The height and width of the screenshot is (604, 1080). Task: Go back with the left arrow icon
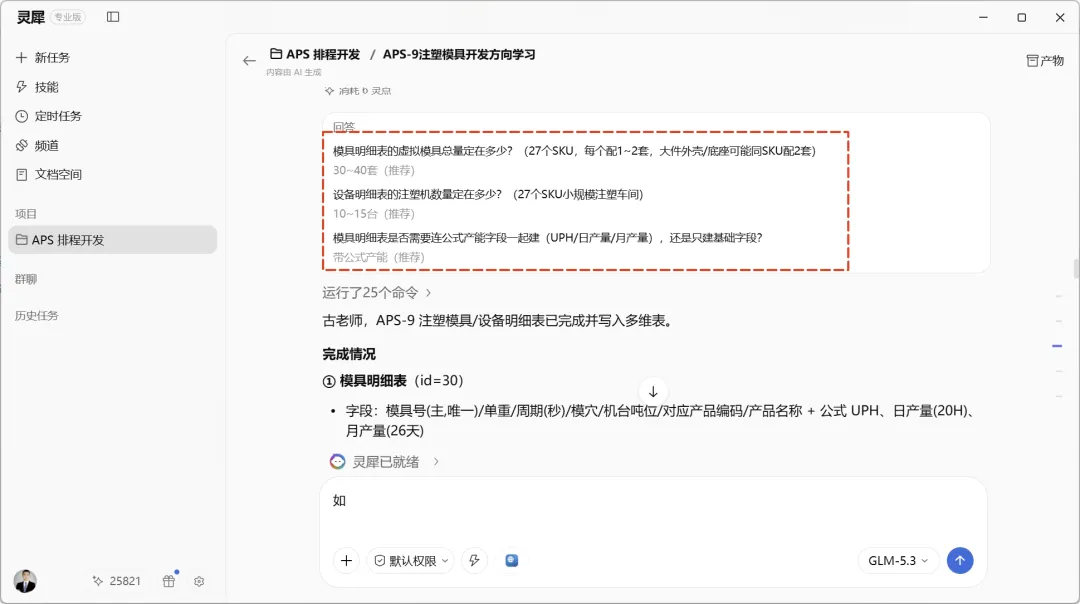pyautogui.click(x=249, y=61)
